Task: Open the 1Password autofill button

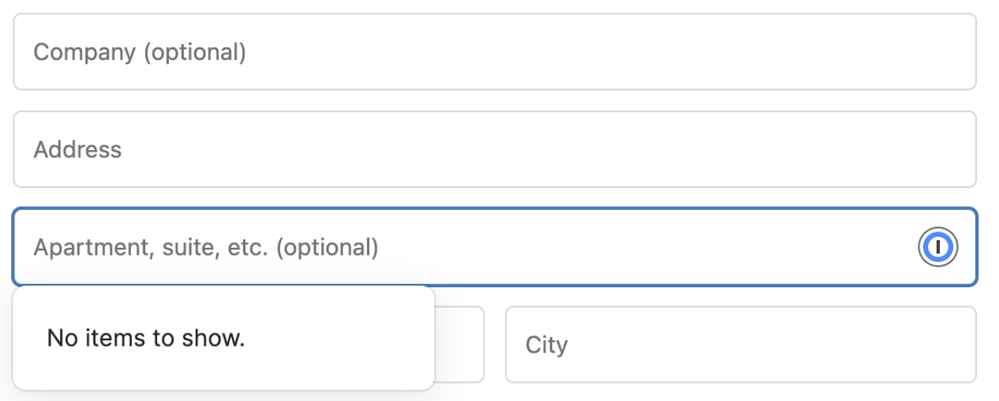Action: click(x=937, y=247)
